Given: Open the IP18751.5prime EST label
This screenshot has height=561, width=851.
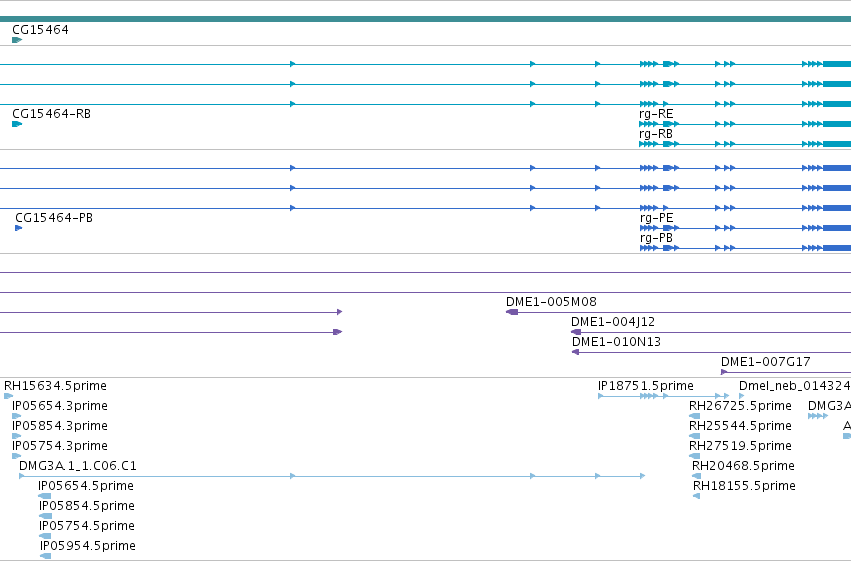Looking at the screenshot, I should (646, 386).
